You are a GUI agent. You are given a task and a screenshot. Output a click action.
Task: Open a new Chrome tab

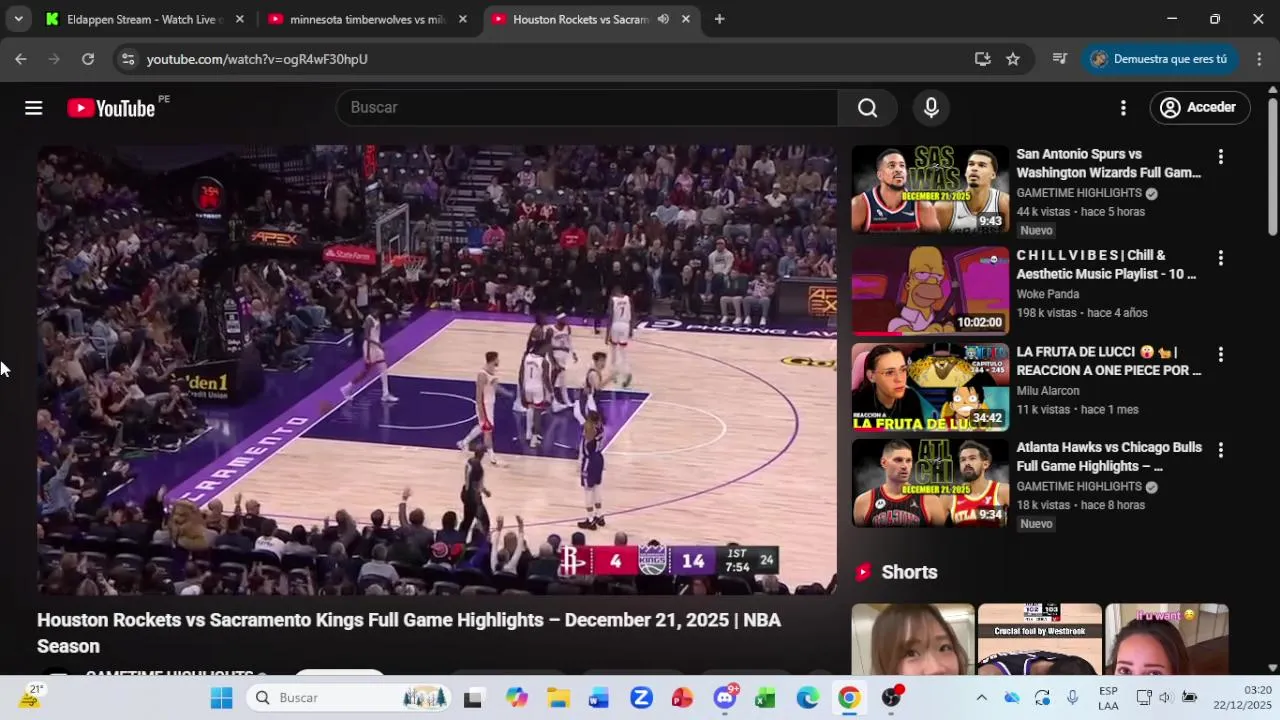(x=719, y=19)
